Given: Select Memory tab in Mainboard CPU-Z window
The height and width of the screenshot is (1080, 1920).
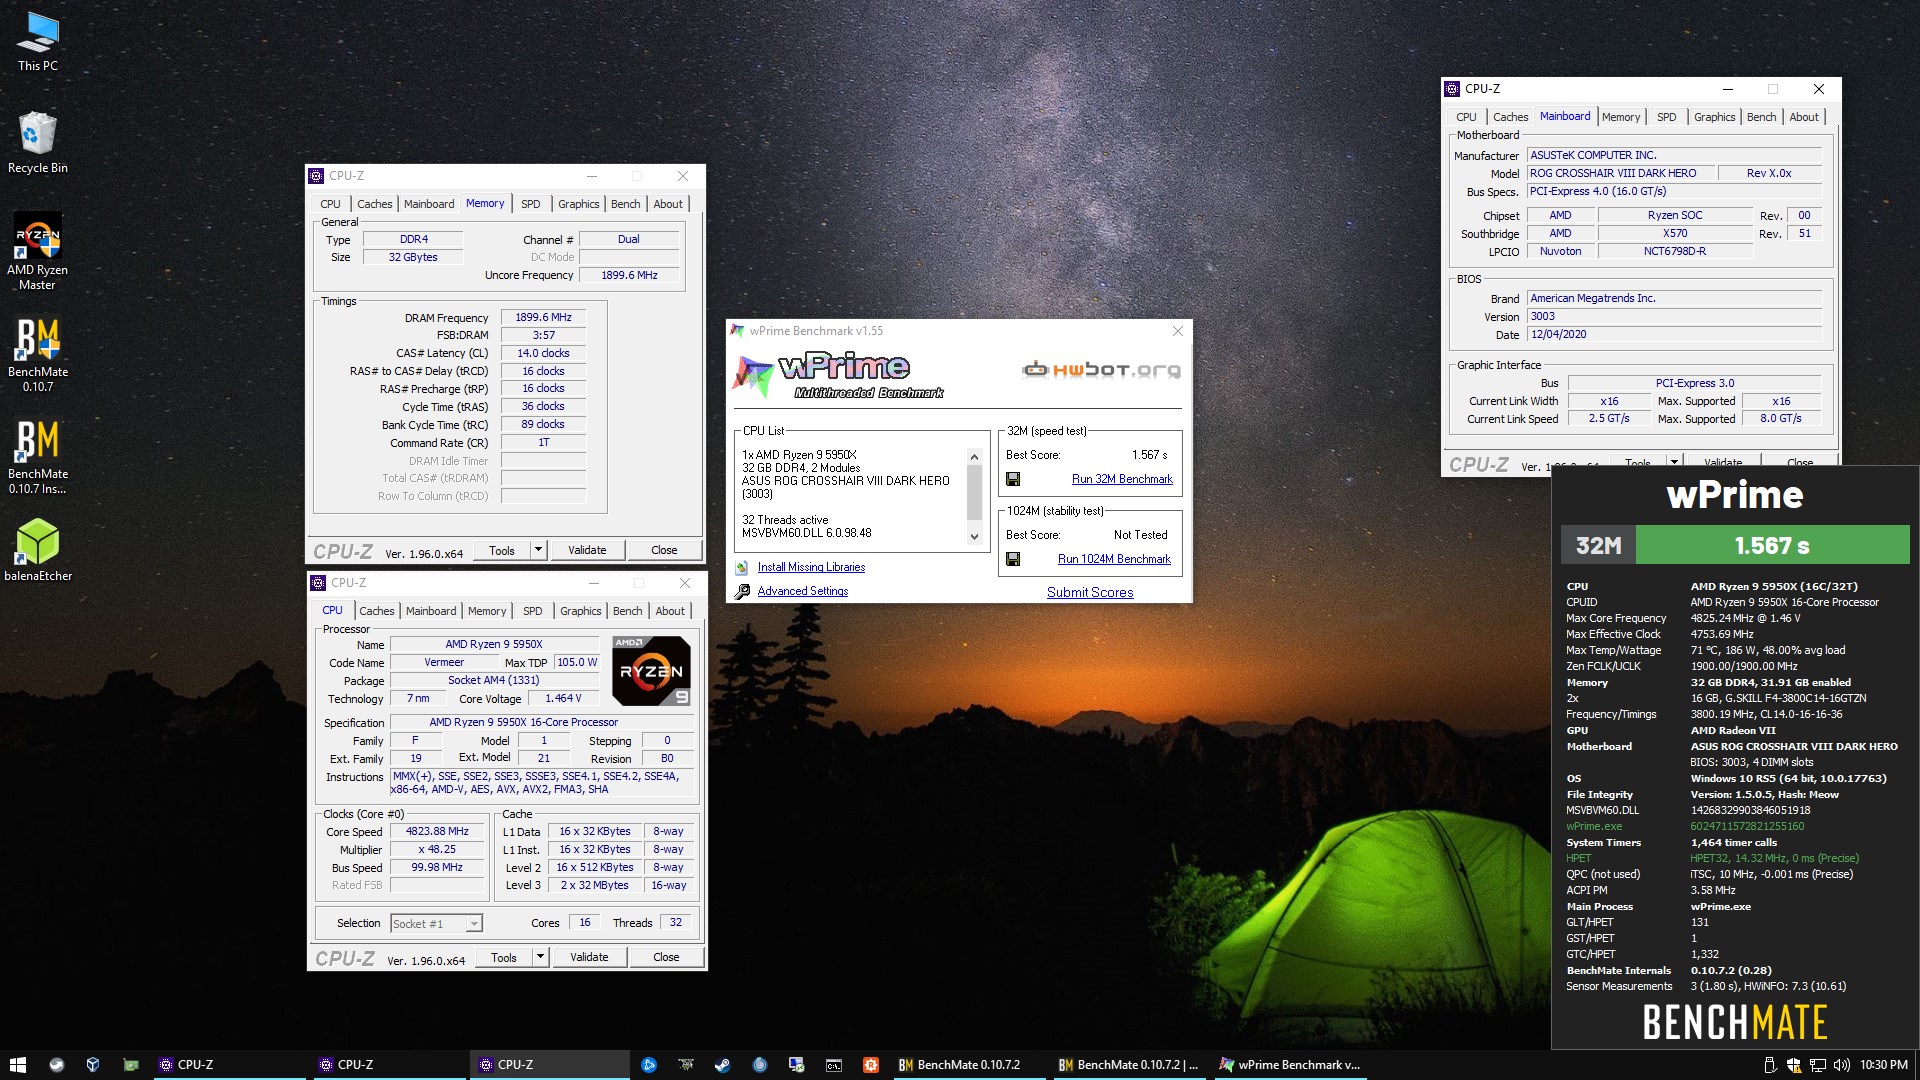Looking at the screenshot, I should pos(1621,117).
